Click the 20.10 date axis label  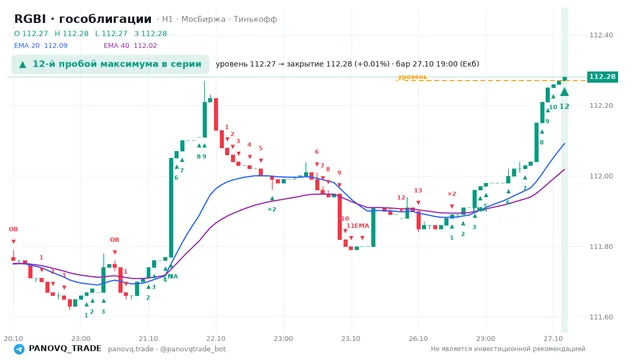point(13,339)
